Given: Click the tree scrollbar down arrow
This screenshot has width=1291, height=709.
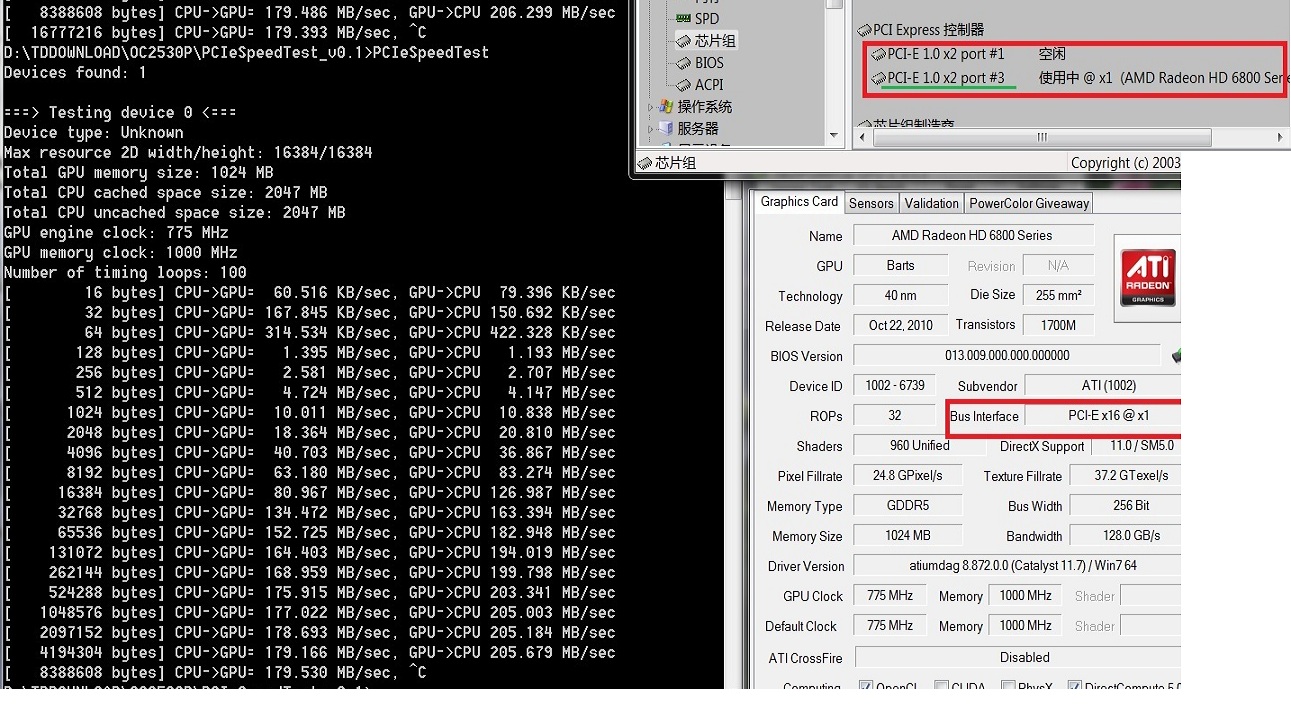Looking at the screenshot, I should click(x=834, y=135).
